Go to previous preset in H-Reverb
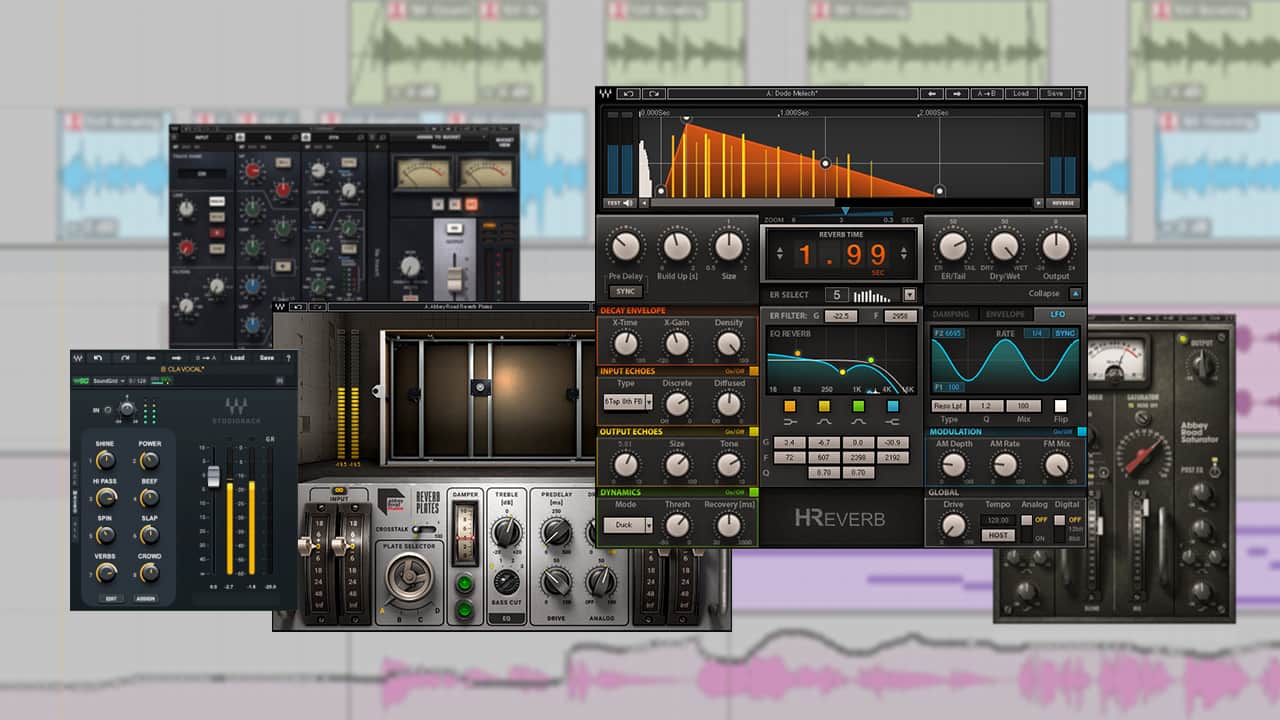Image resolution: width=1280 pixels, height=720 pixels. pos(931,93)
